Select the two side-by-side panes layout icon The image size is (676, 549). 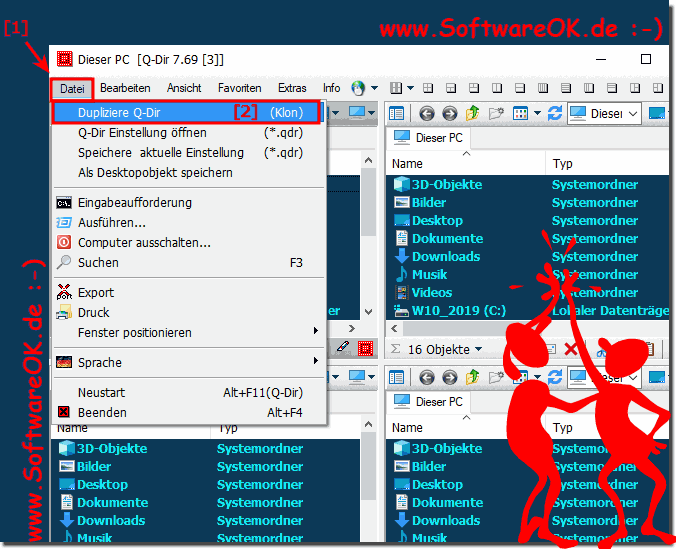point(497,88)
